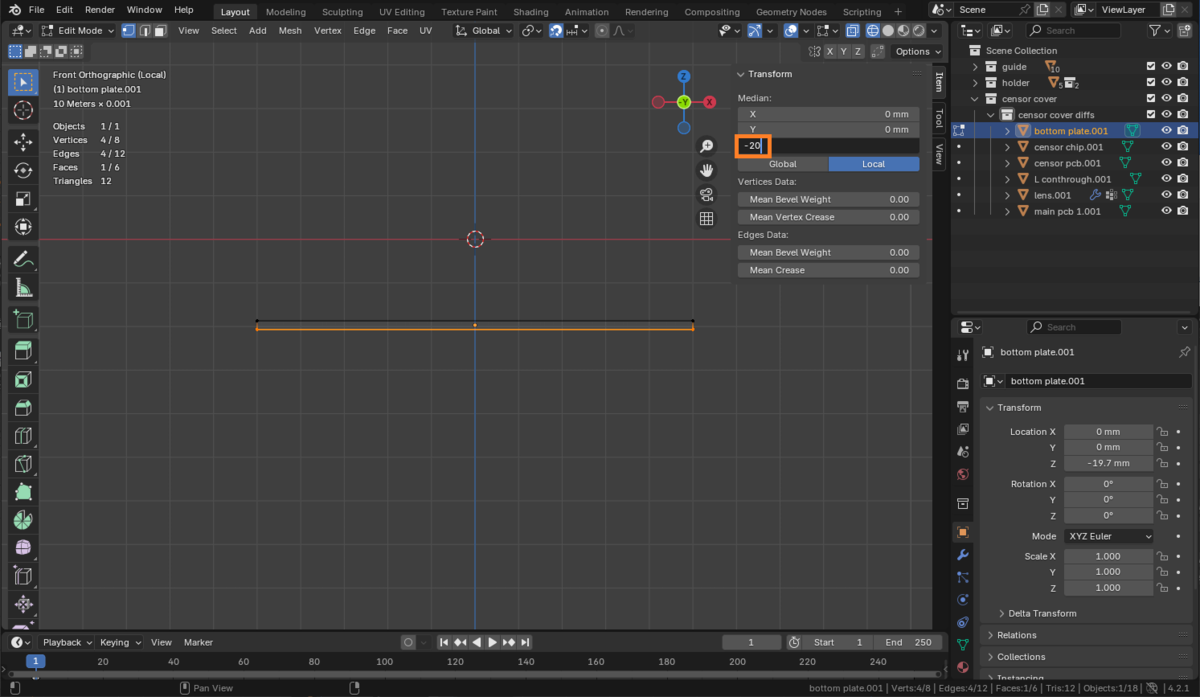
Task: Select the Poly Build tool
Action: point(24,492)
